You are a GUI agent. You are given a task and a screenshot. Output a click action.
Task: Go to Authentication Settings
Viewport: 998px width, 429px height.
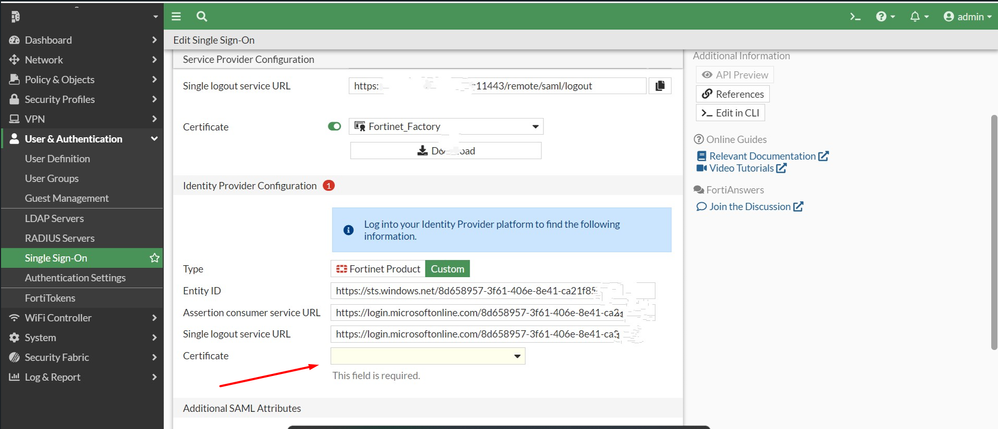pyautogui.click(x=82, y=278)
